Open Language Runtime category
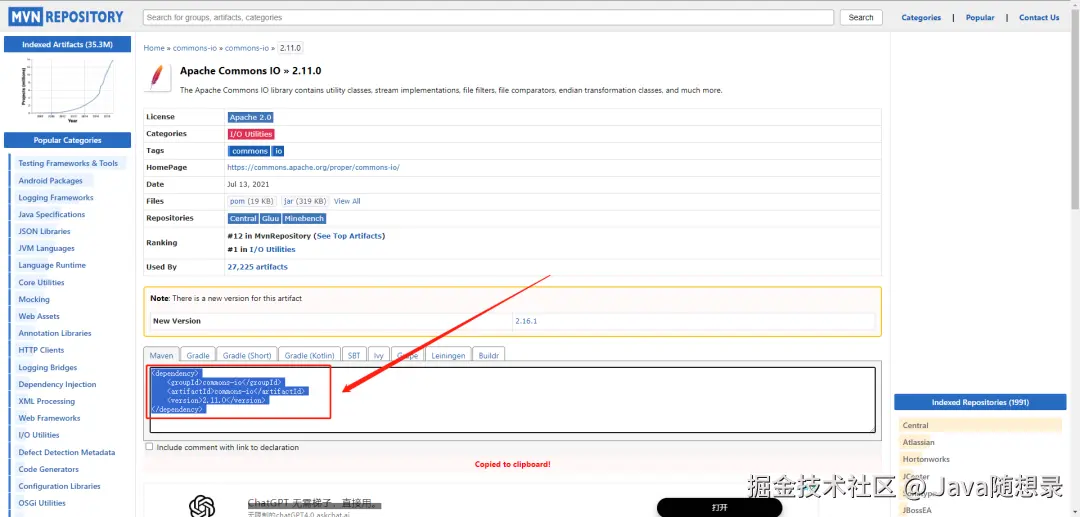 tap(52, 266)
